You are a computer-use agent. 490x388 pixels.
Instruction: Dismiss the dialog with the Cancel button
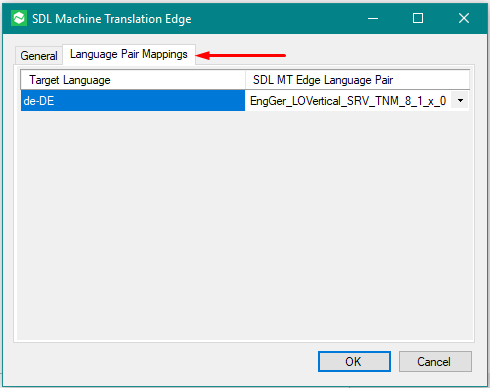435,361
